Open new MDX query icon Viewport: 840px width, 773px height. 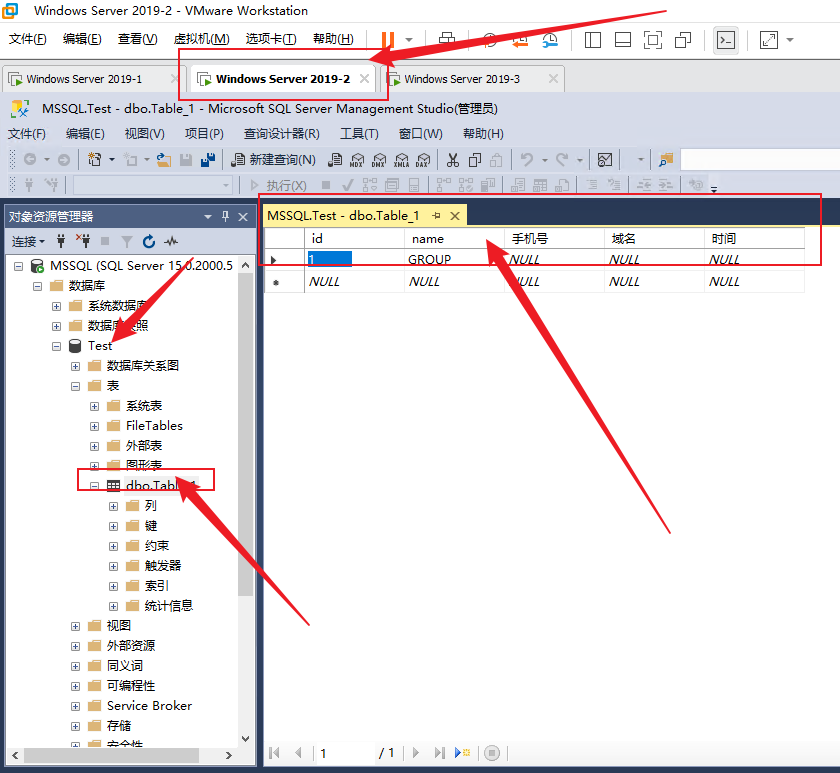point(357,160)
